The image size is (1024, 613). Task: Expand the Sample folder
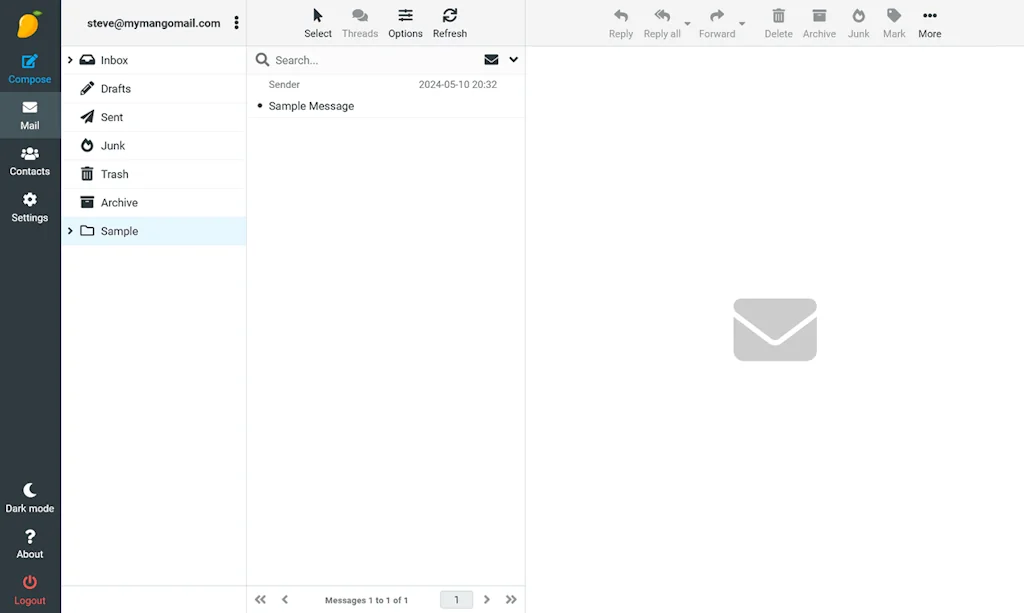69,230
